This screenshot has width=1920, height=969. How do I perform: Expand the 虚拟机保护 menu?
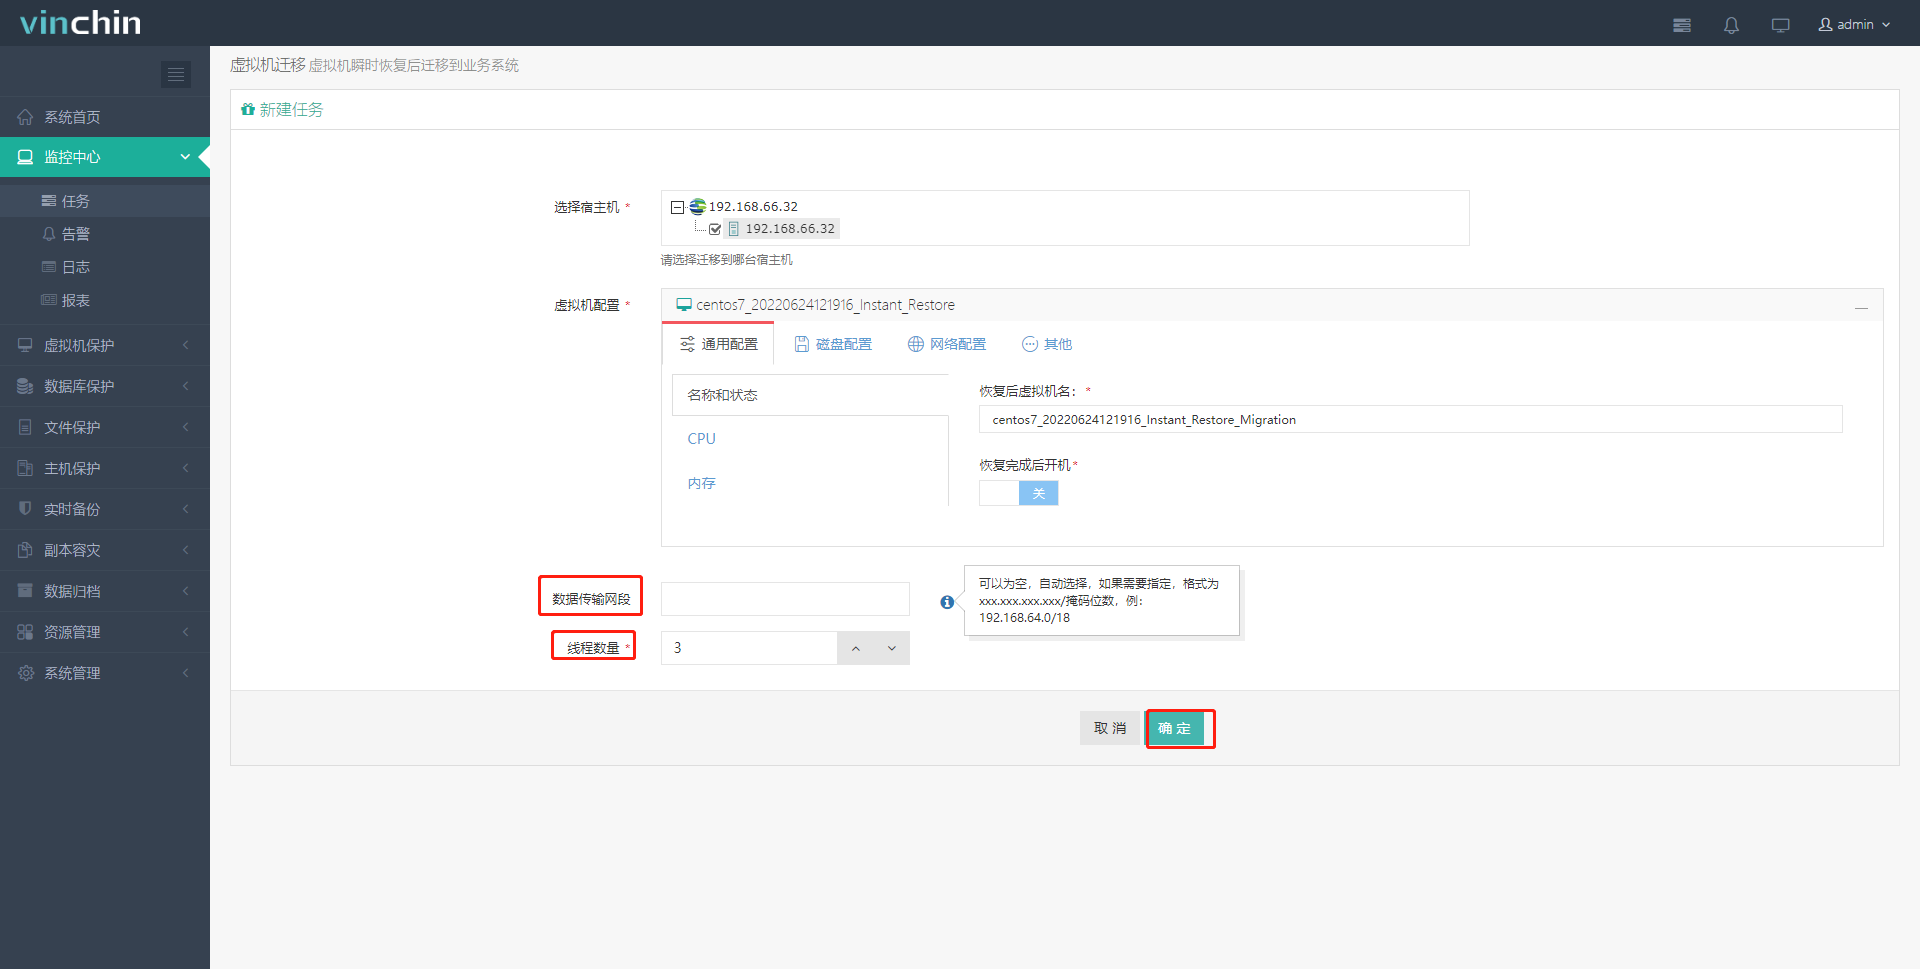[x=105, y=345]
